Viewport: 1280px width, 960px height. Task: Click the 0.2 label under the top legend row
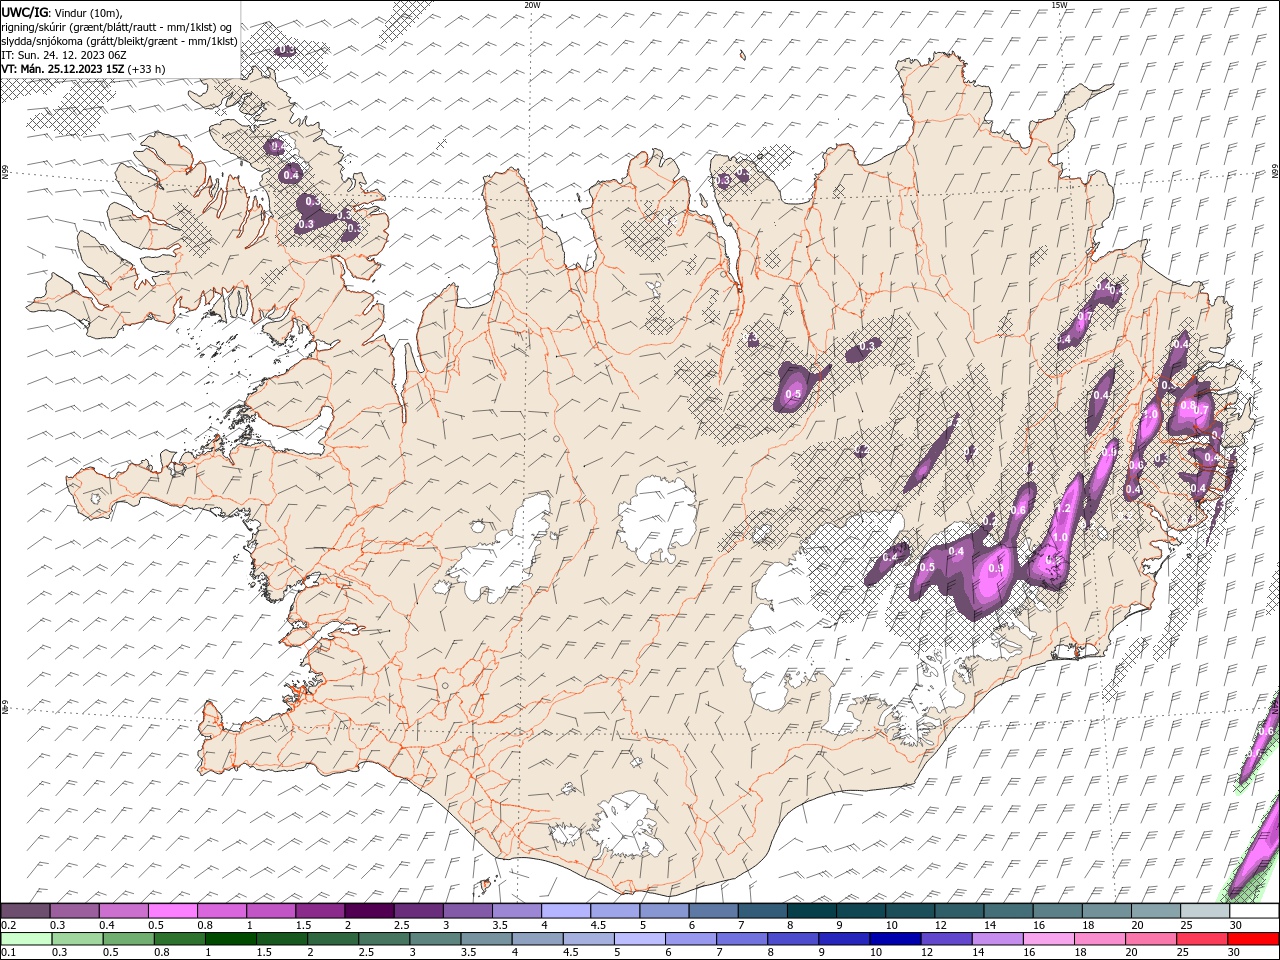tap(8, 925)
